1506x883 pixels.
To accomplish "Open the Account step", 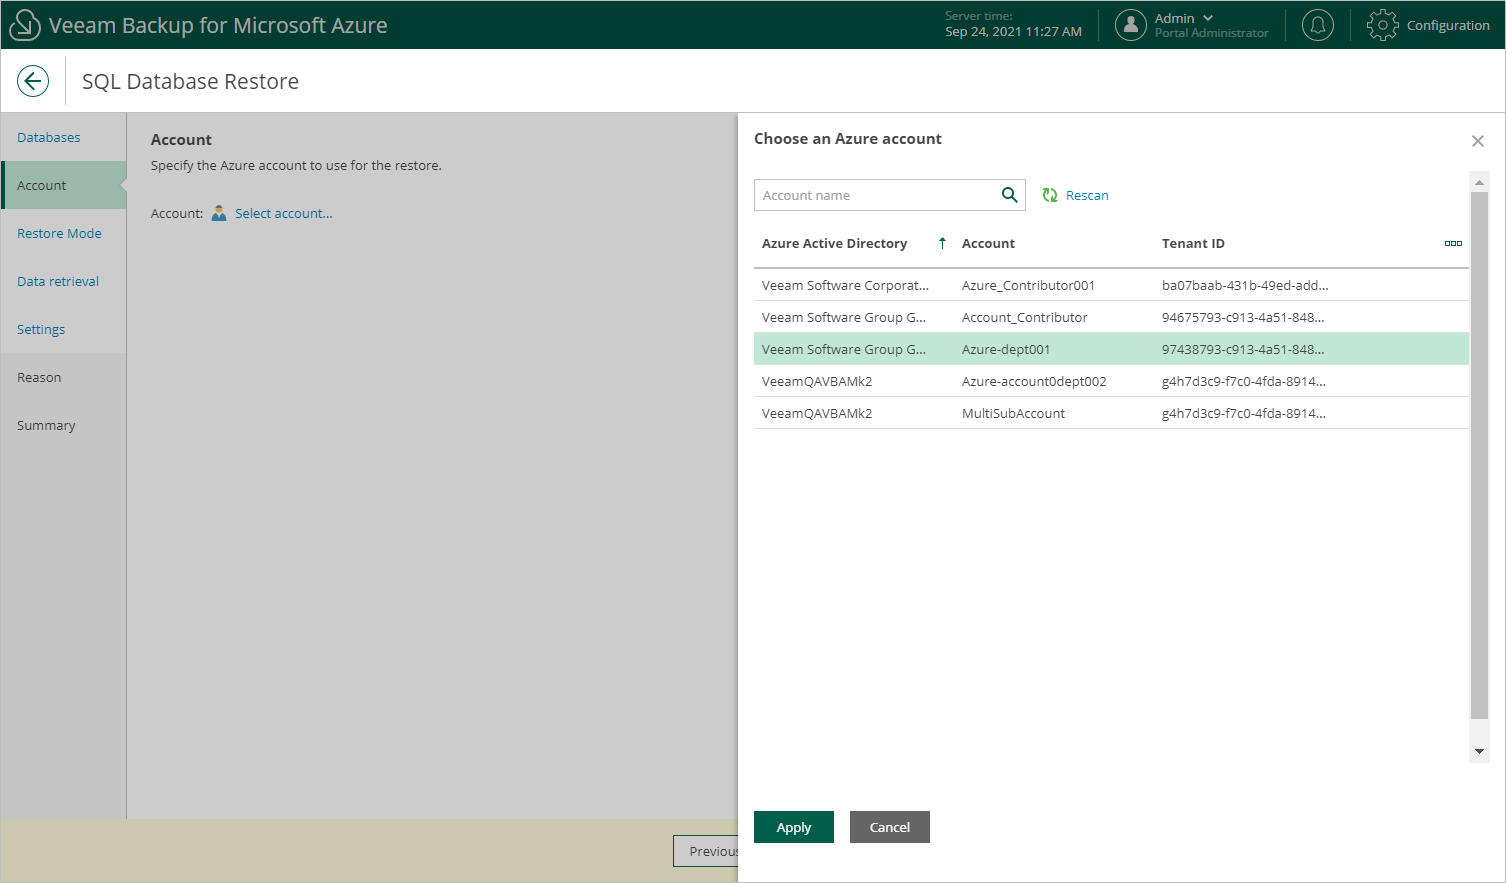I will (x=63, y=185).
